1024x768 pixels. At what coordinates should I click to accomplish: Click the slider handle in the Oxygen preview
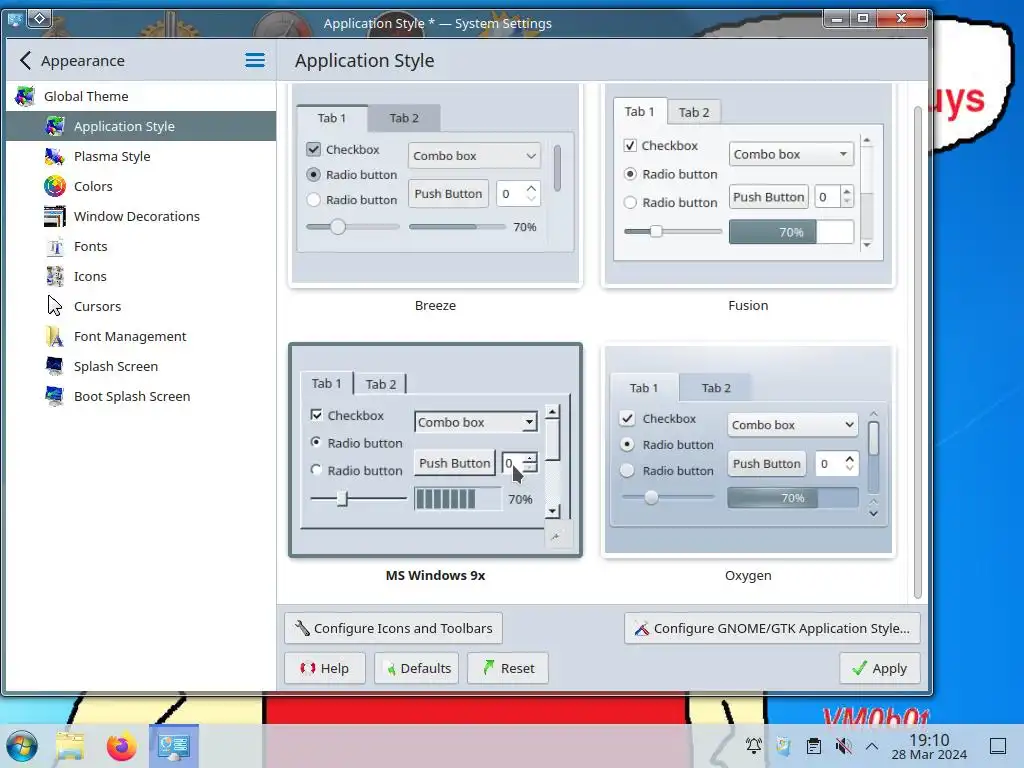[651, 498]
